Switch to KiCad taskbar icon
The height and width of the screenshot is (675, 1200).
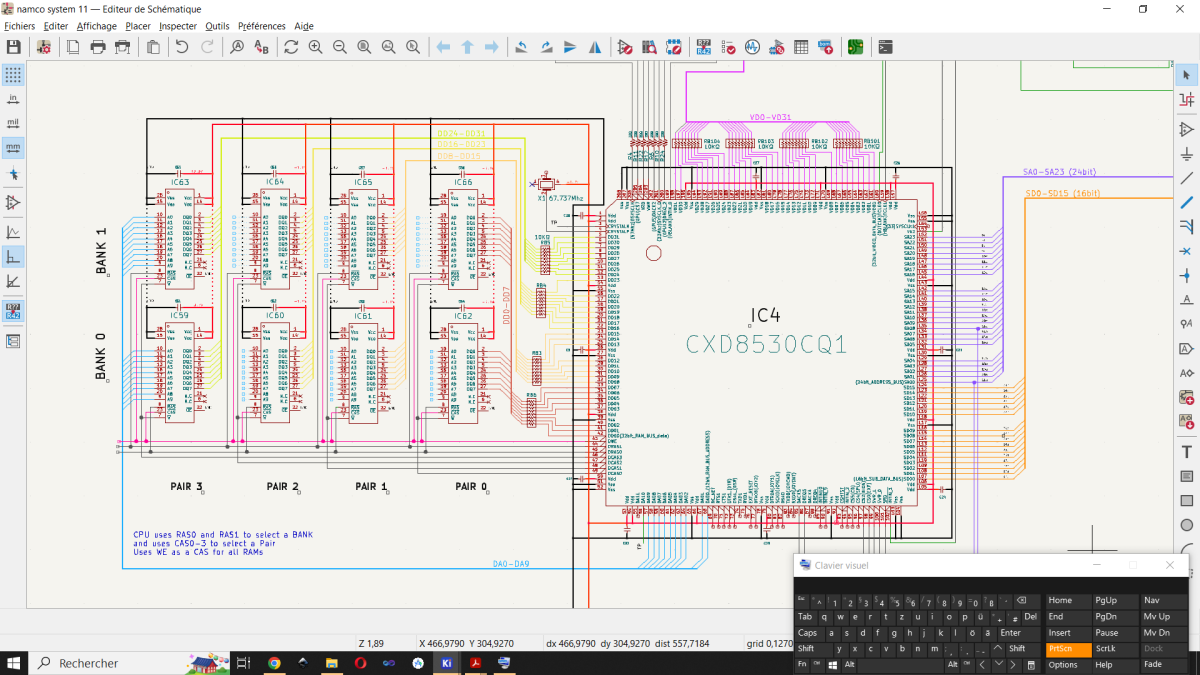[x=447, y=662]
